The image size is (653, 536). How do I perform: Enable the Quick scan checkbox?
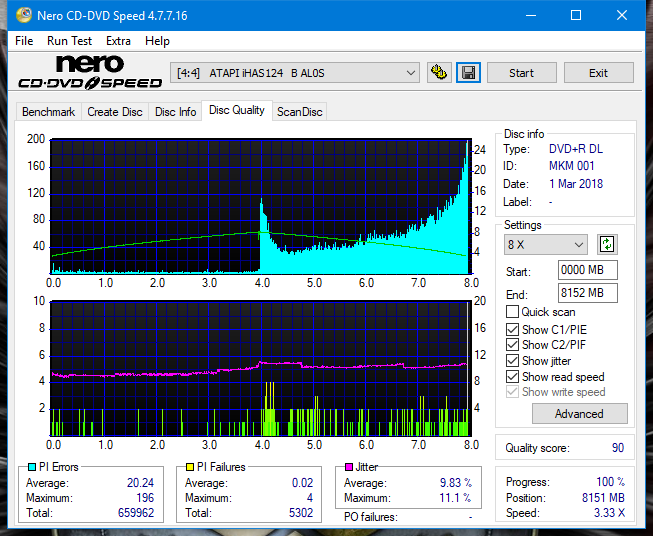click(x=512, y=312)
